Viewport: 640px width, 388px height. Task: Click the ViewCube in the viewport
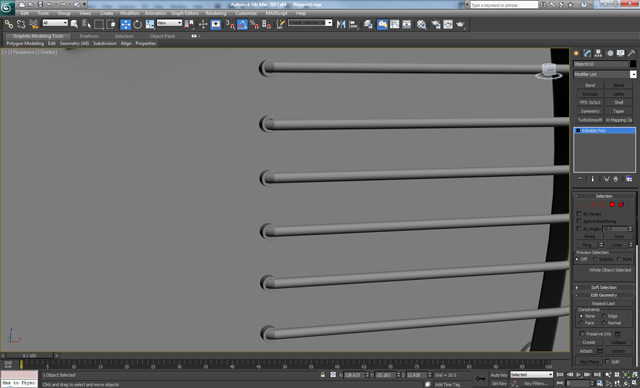coord(549,71)
